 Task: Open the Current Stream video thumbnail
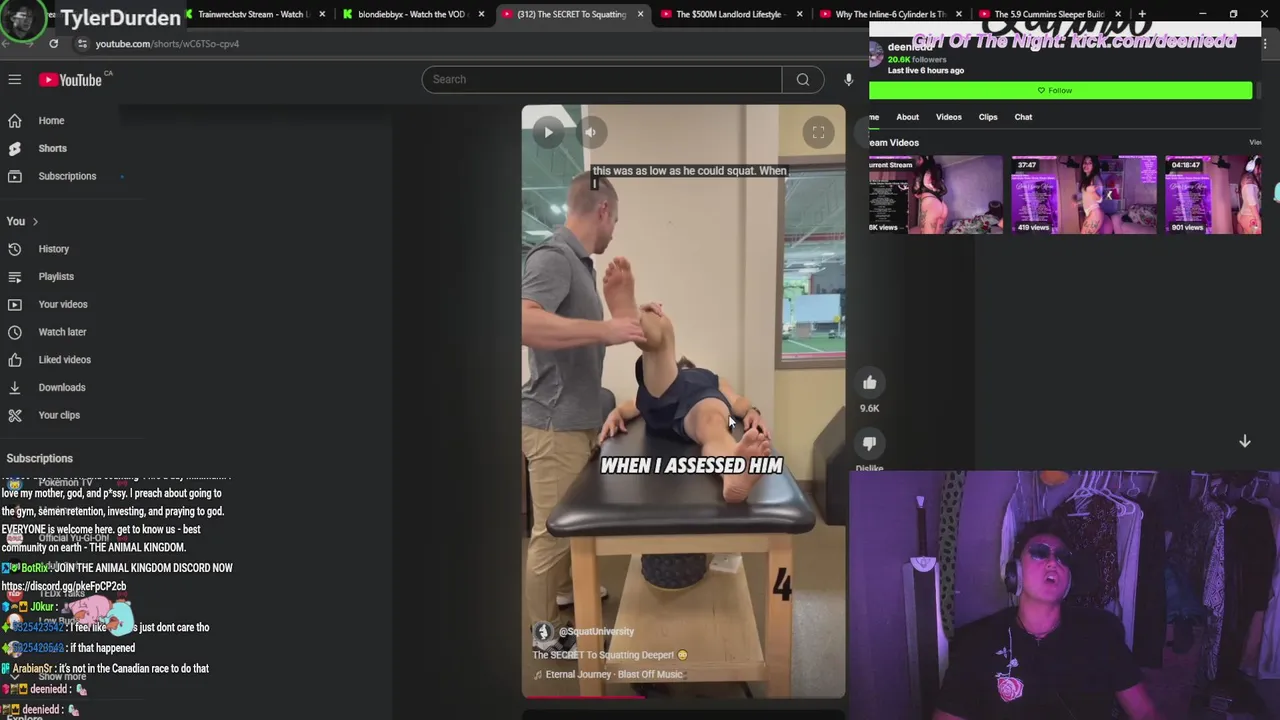pyautogui.click(x=935, y=194)
